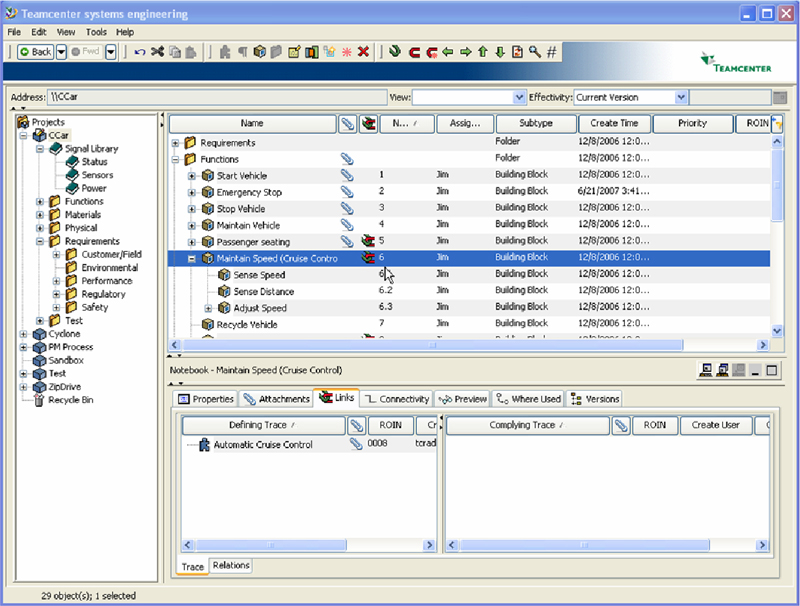Screen dimensions: 800x606
Task: Switch to the Attachments tab
Action: tap(277, 399)
